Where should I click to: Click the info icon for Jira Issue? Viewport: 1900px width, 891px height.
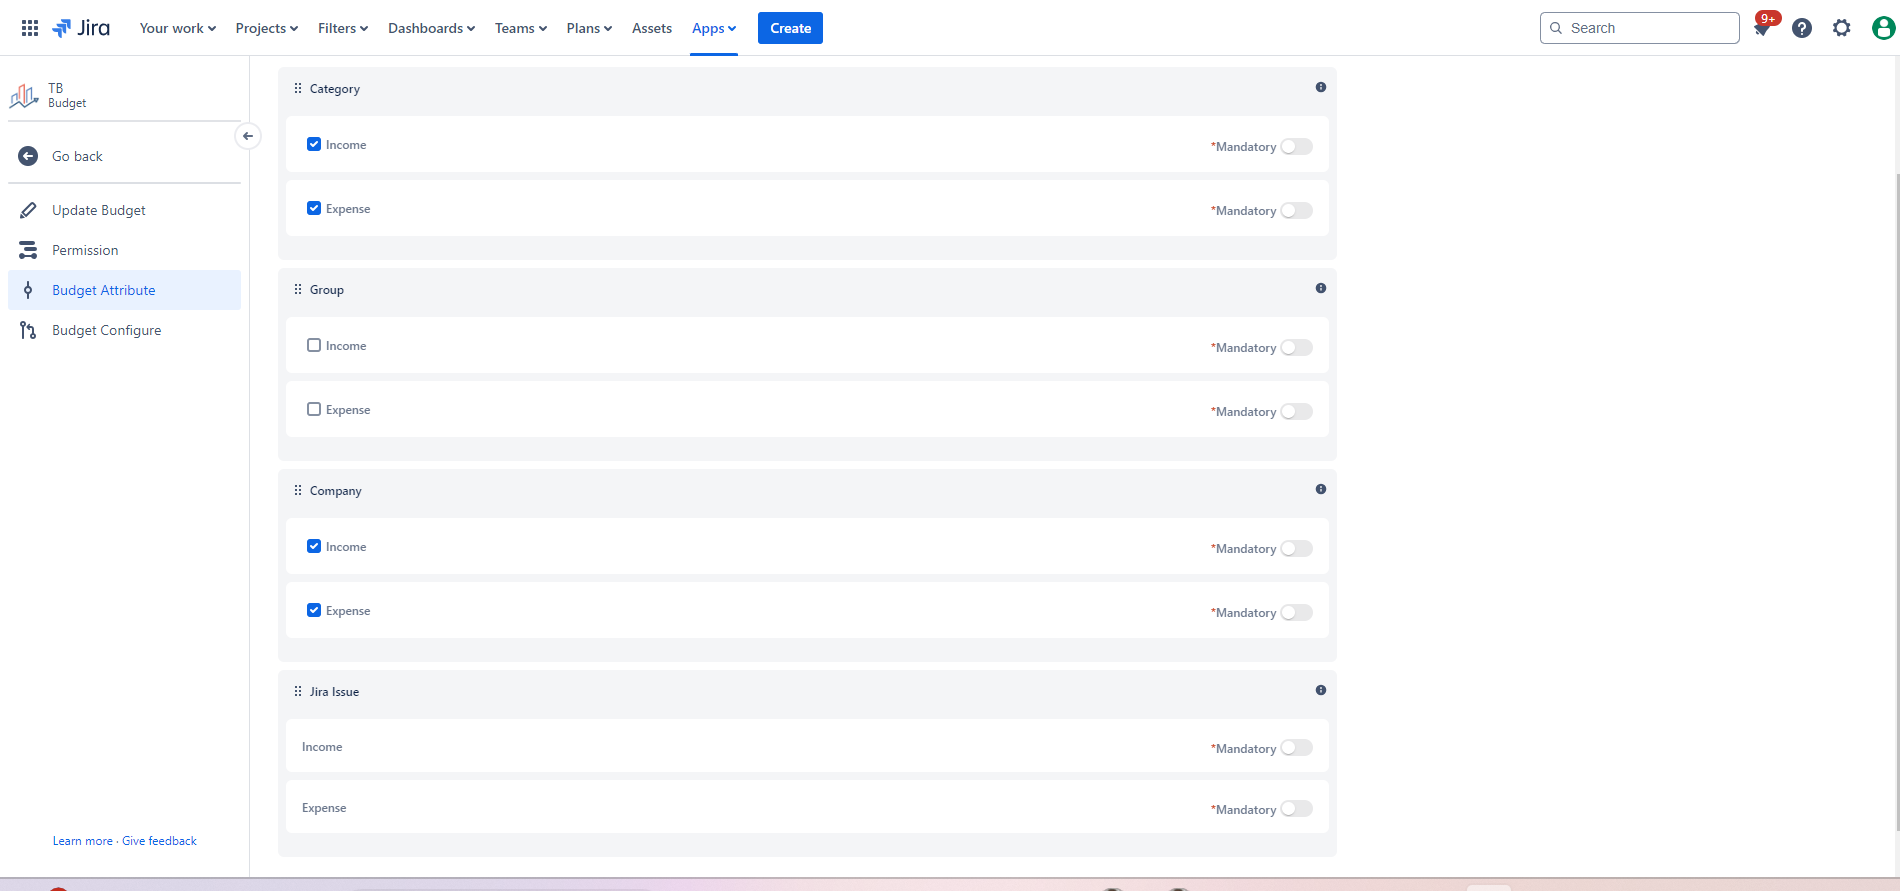coord(1321,690)
